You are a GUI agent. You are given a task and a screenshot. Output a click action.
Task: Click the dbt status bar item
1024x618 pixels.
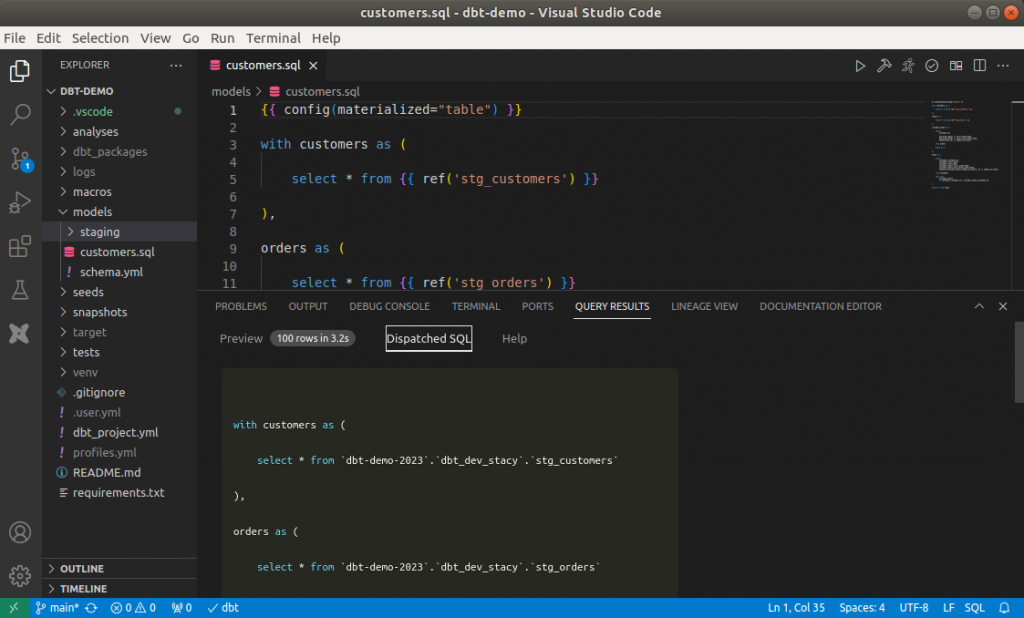click(223, 608)
